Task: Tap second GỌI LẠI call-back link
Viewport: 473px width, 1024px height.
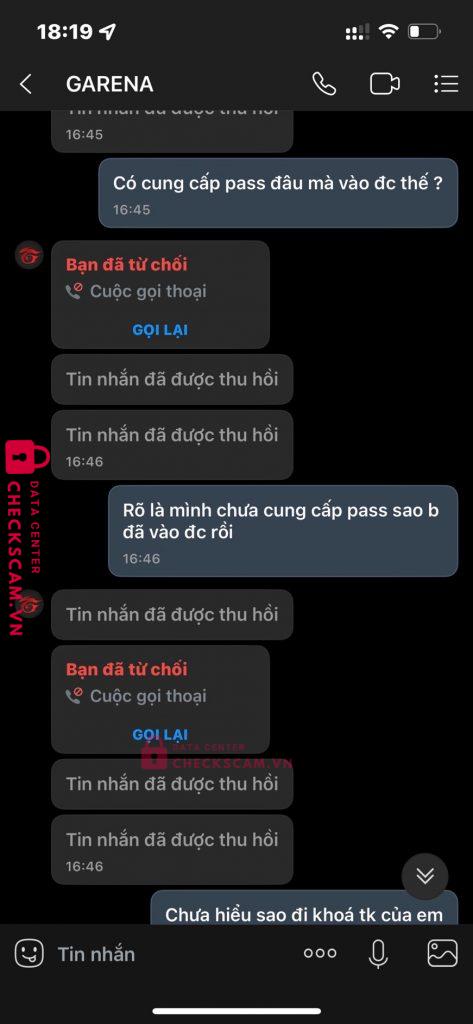Action: pyautogui.click(x=160, y=735)
